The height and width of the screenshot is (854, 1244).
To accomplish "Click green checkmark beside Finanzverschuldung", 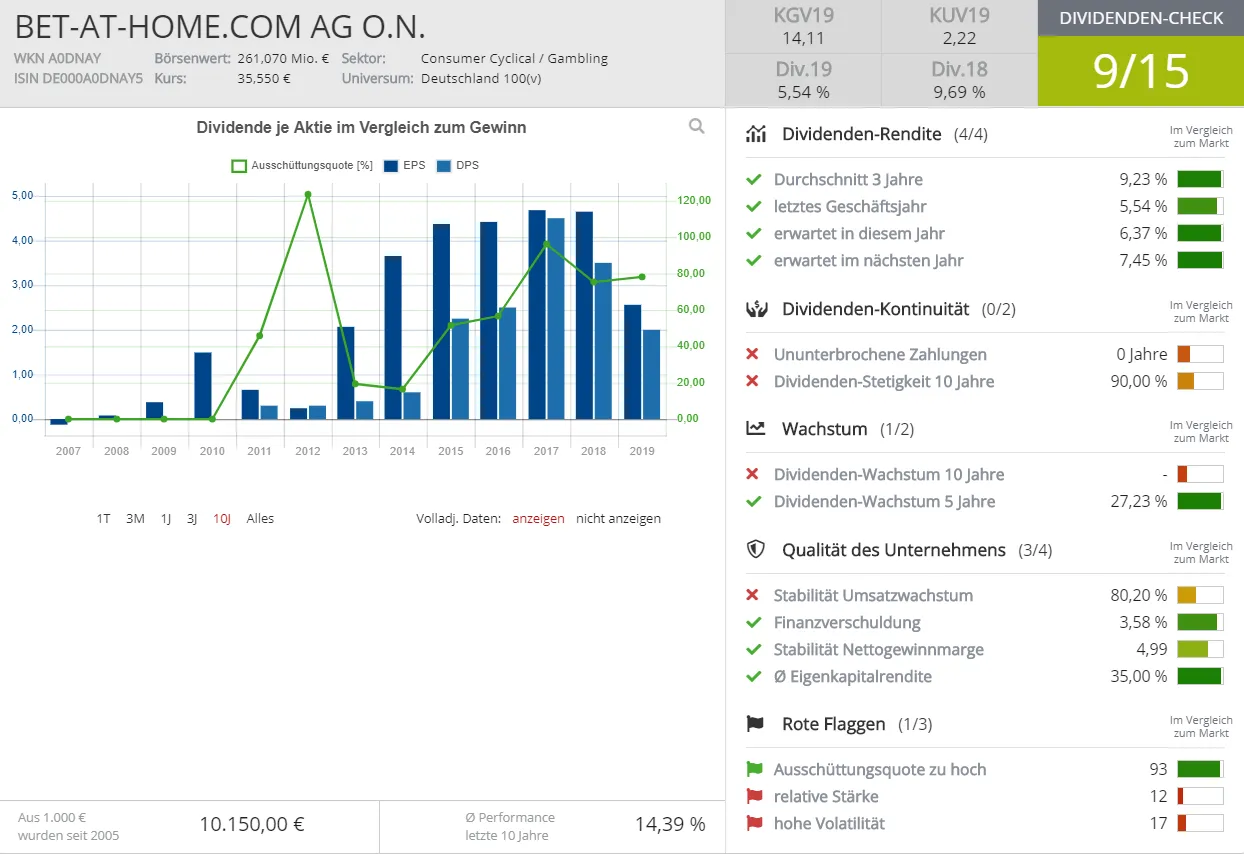I will 754,622.
